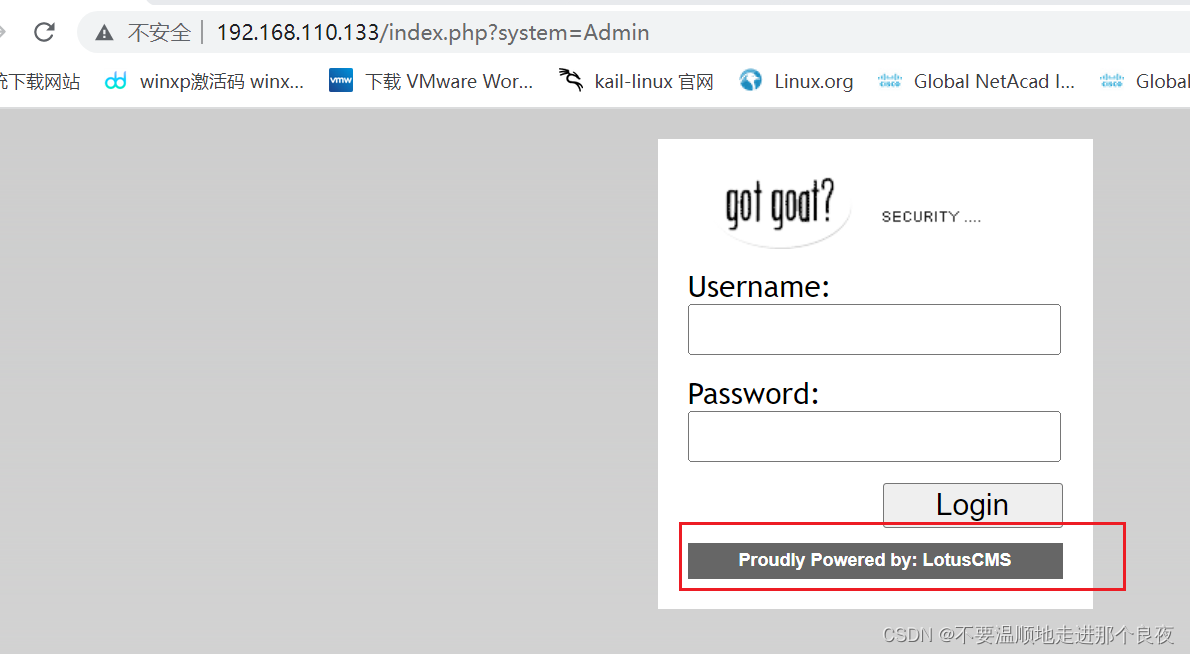Select the address bar URL text
The height and width of the screenshot is (654, 1190).
[433, 33]
